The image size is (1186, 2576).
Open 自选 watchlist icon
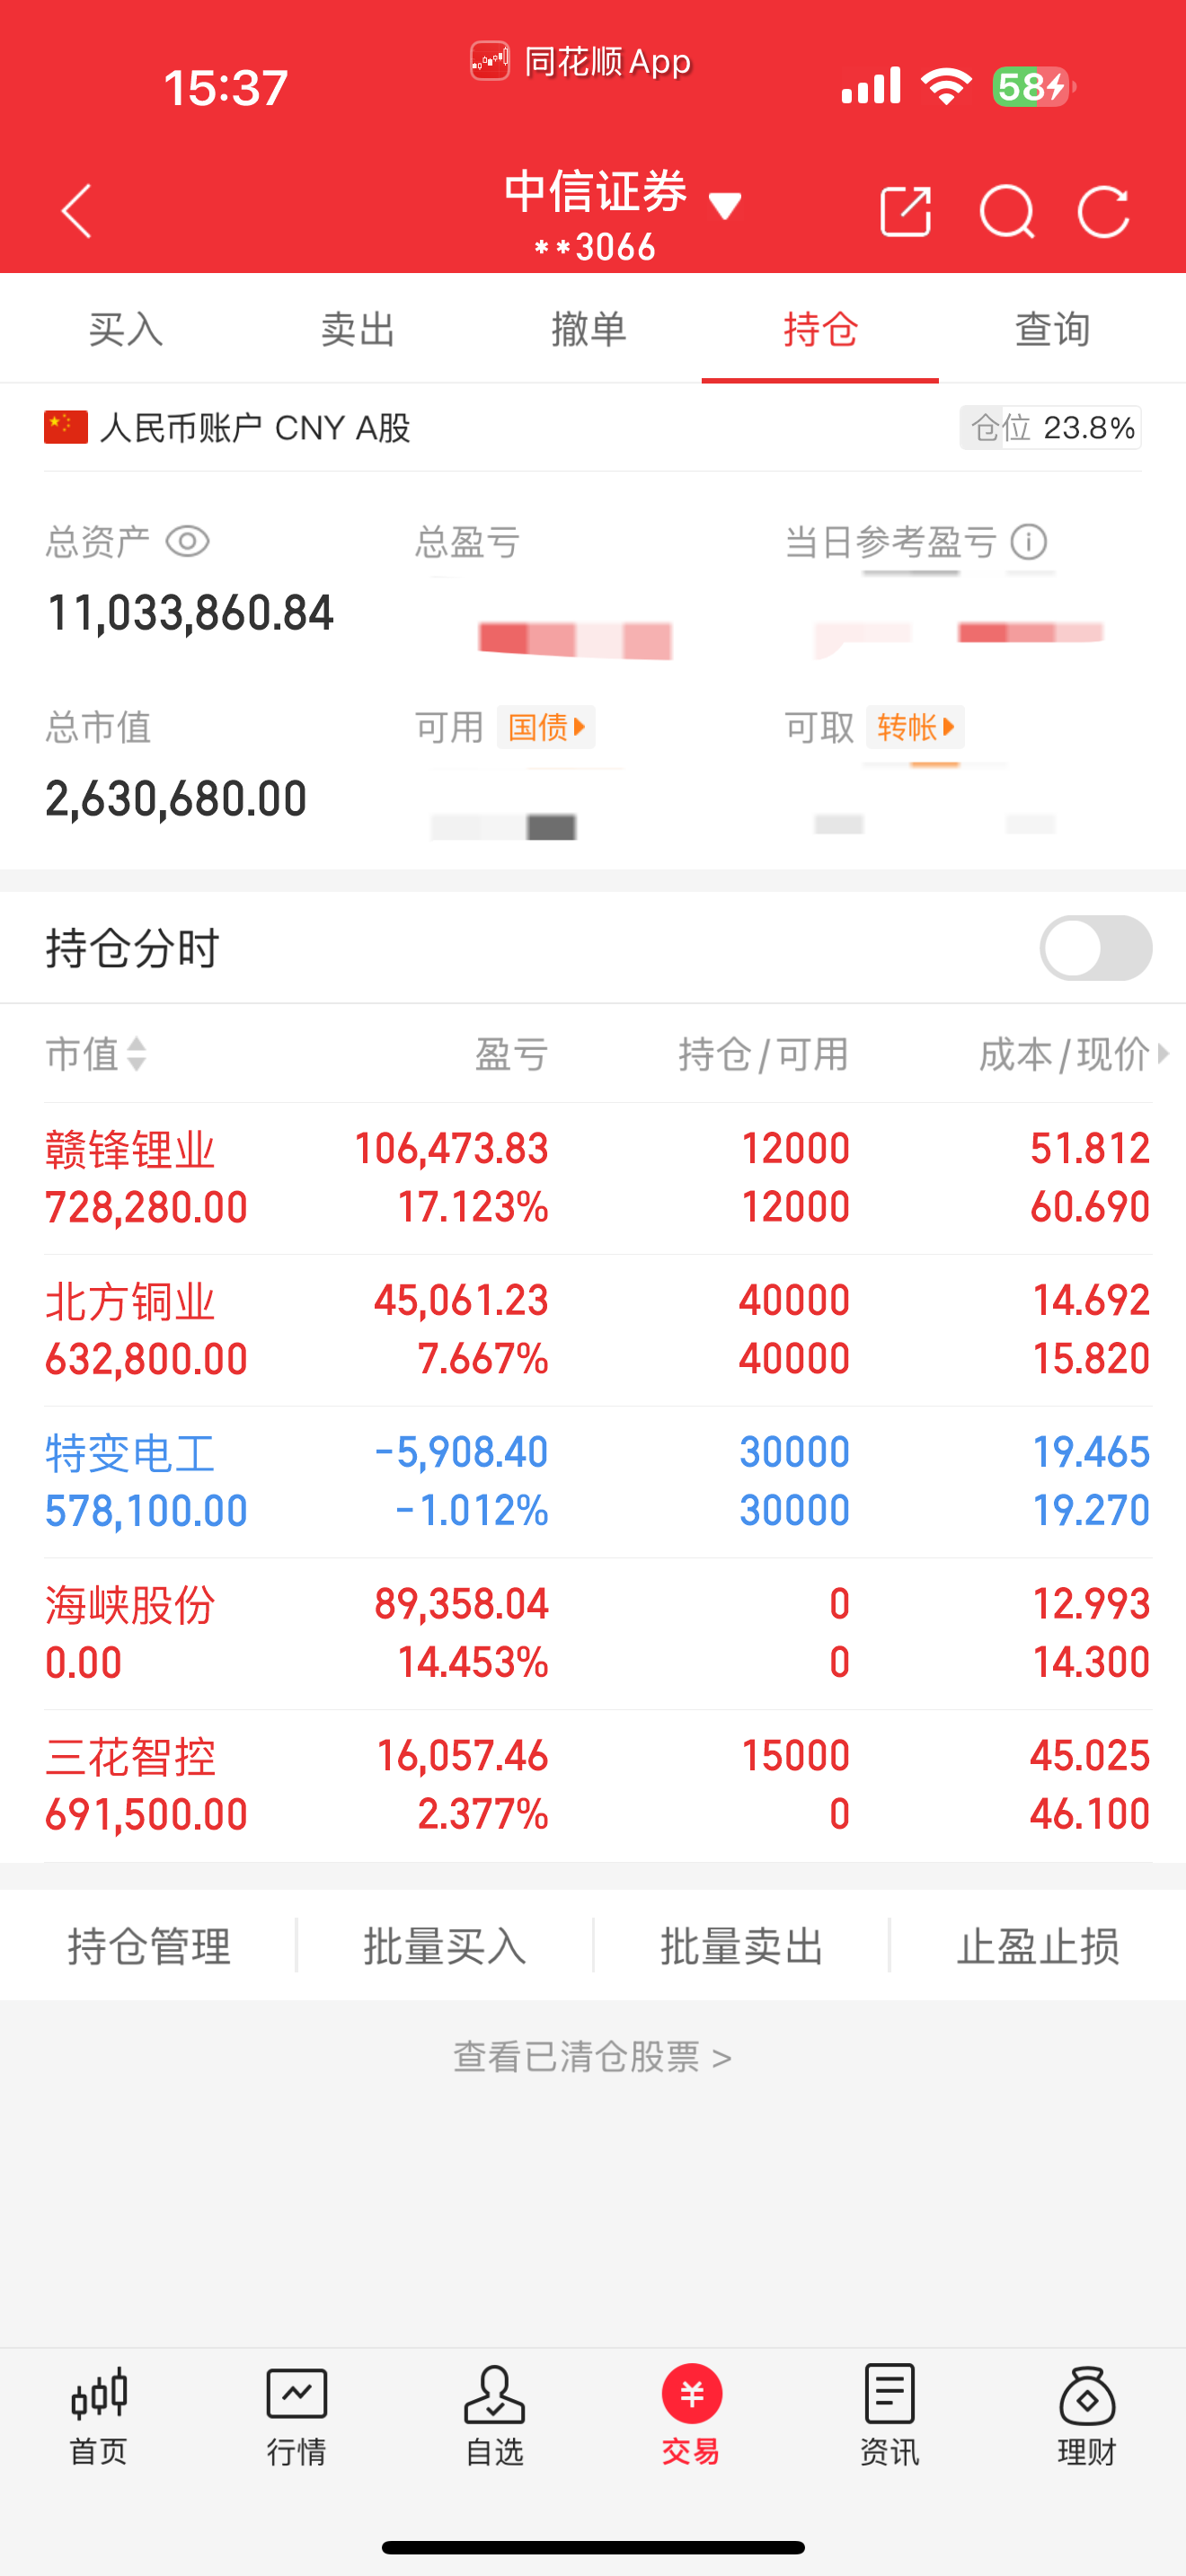pos(494,2414)
